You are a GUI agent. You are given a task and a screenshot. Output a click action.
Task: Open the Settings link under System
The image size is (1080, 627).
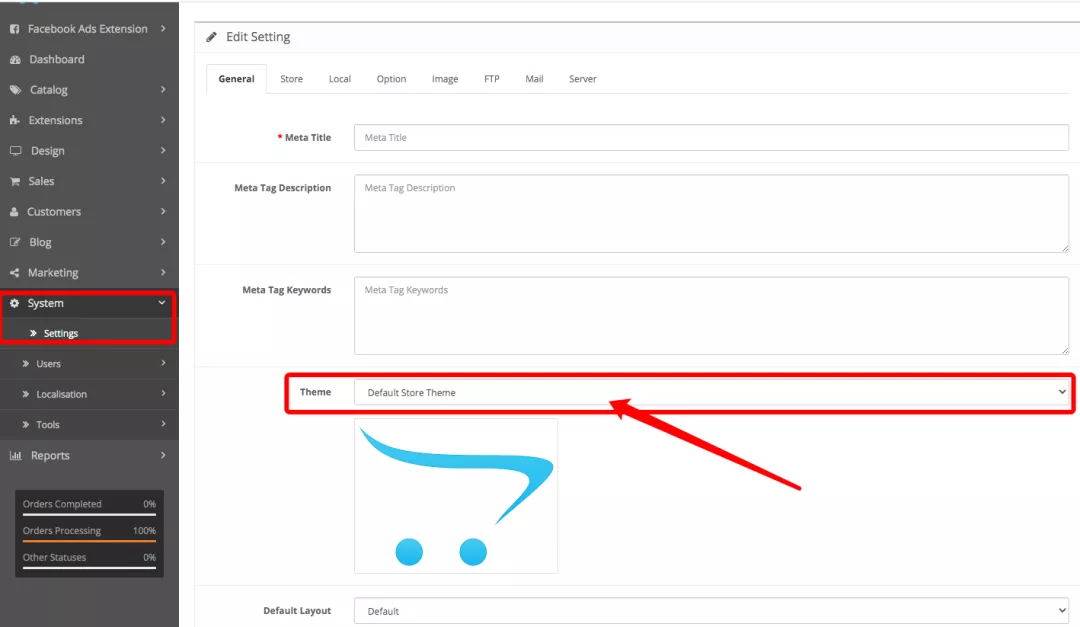(61, 333)
